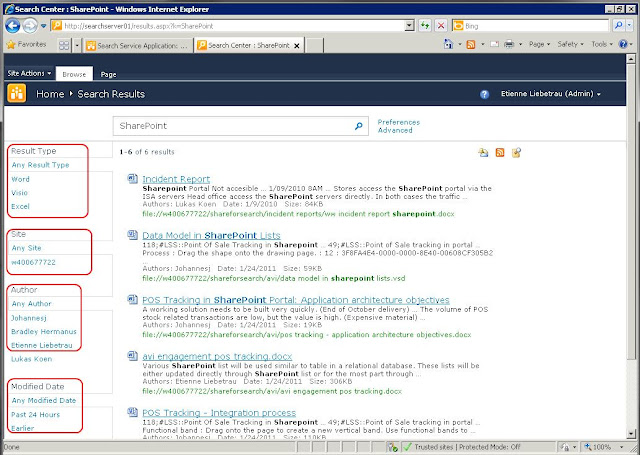
Task: Click the browser Back arrow button
Action: (x=13, y=26)
